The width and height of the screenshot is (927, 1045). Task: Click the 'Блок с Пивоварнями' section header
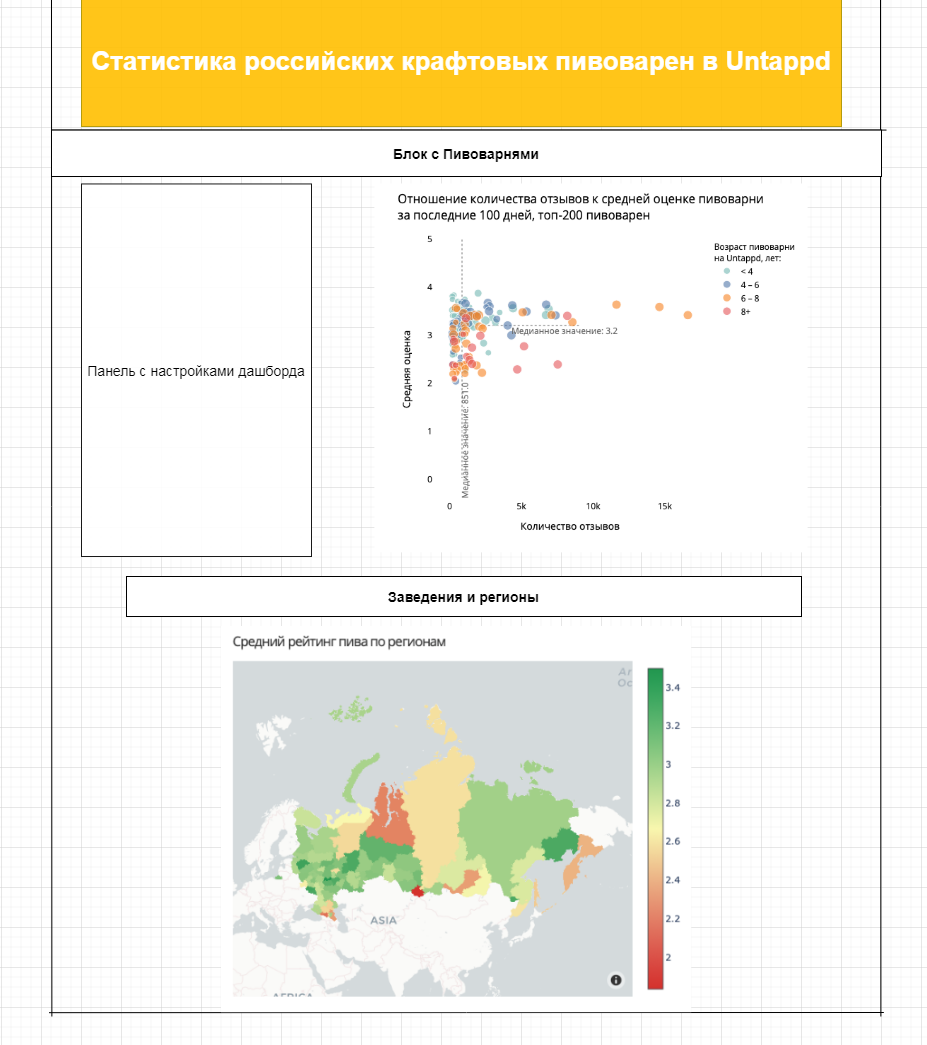[466, 154]
